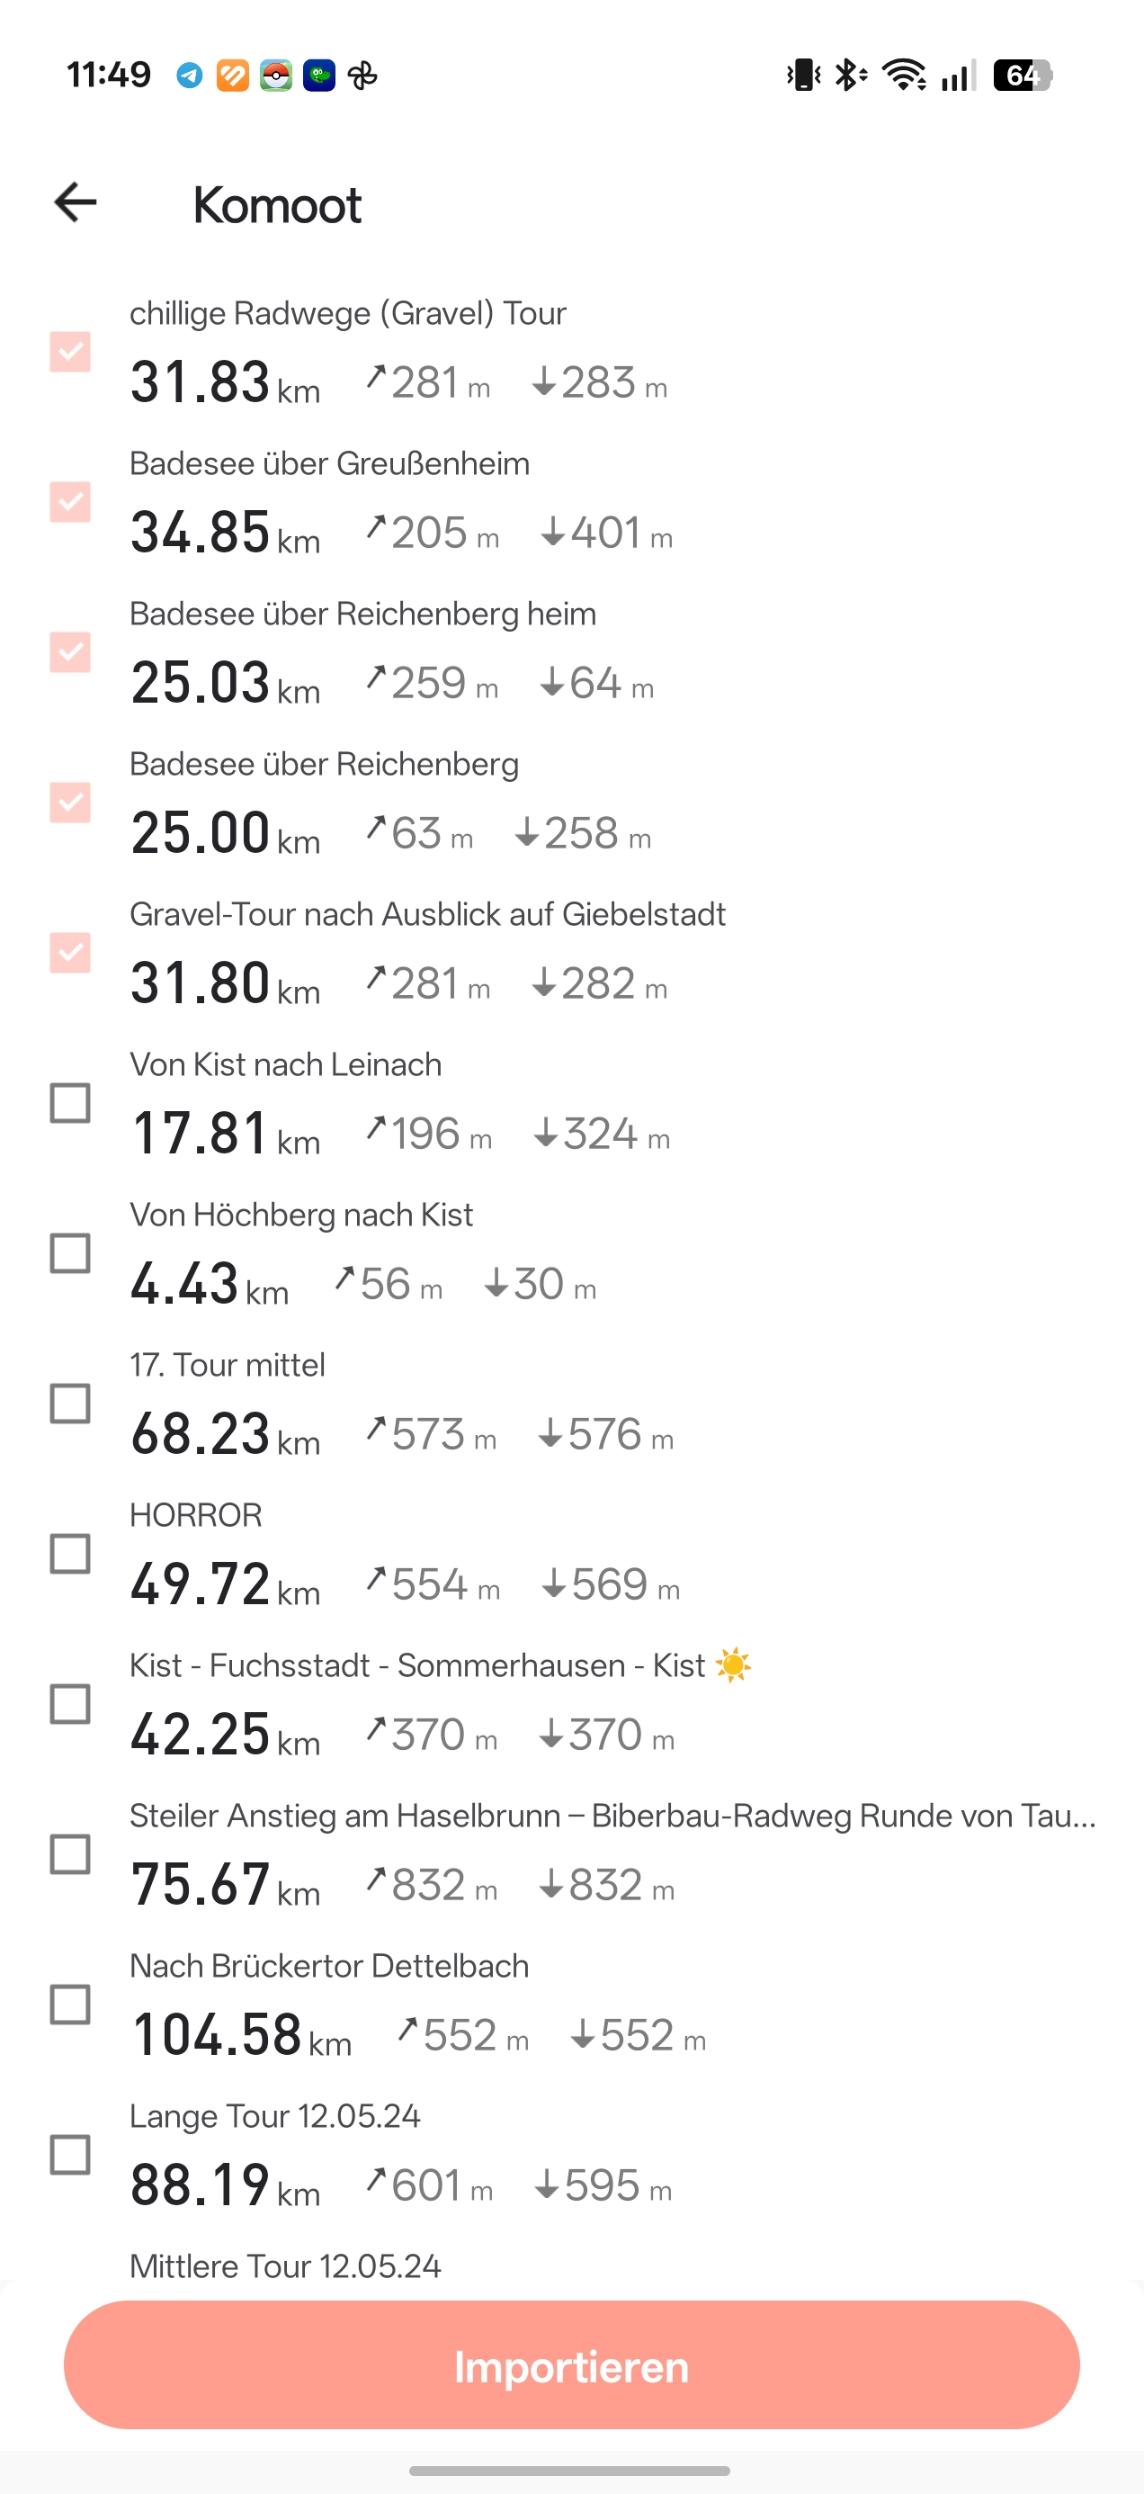Uncheck Gravel-Tour nach Ausblick auf Giebelstadt
Viewport: 1144px width, 2494px height.
(x=70, y=953)
